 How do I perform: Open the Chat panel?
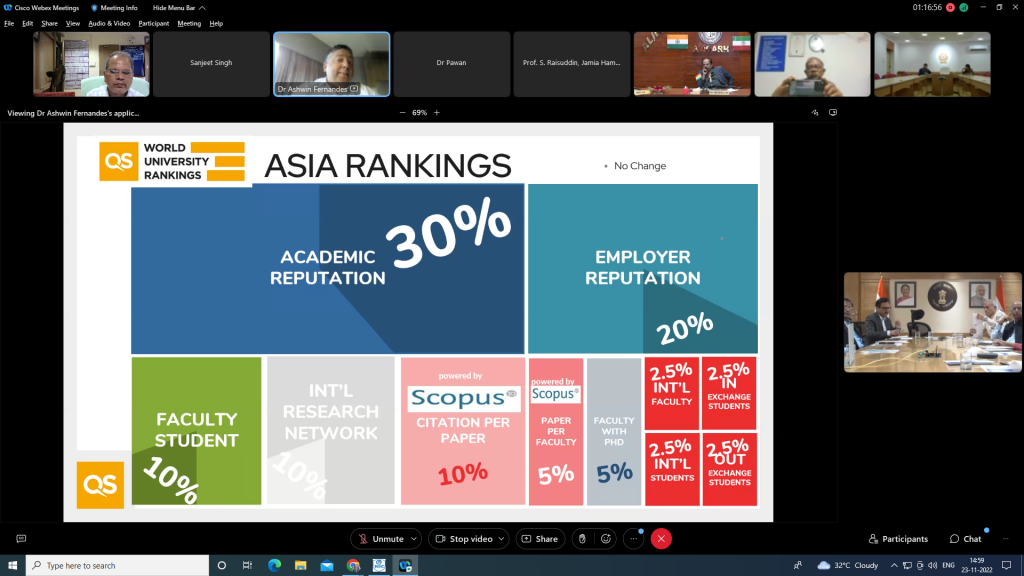pos(966,539)
